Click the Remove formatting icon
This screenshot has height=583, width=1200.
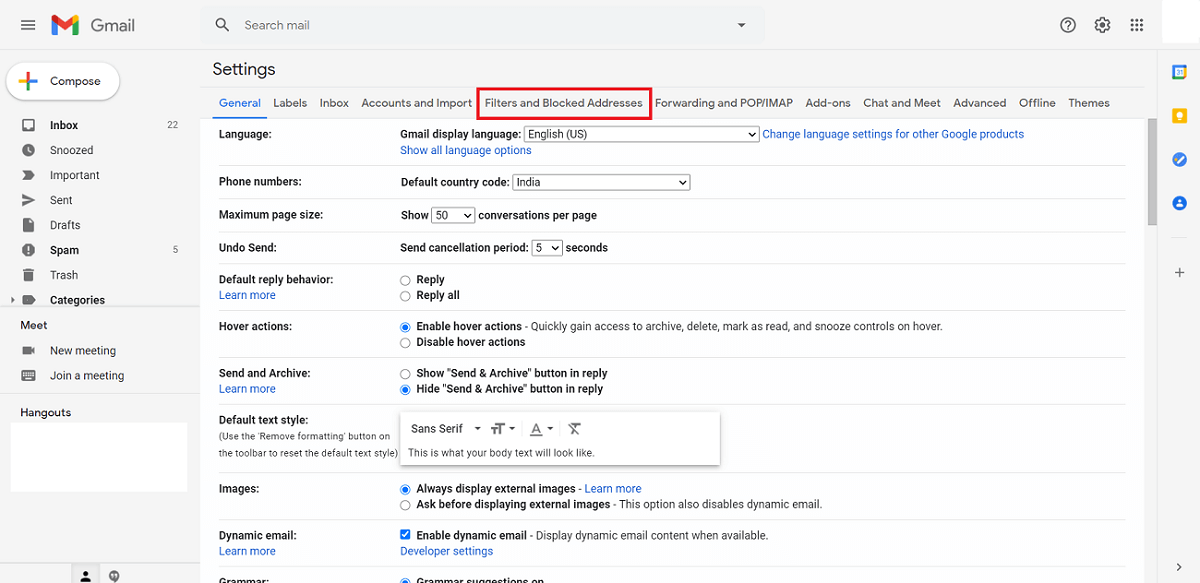(574, 429)
